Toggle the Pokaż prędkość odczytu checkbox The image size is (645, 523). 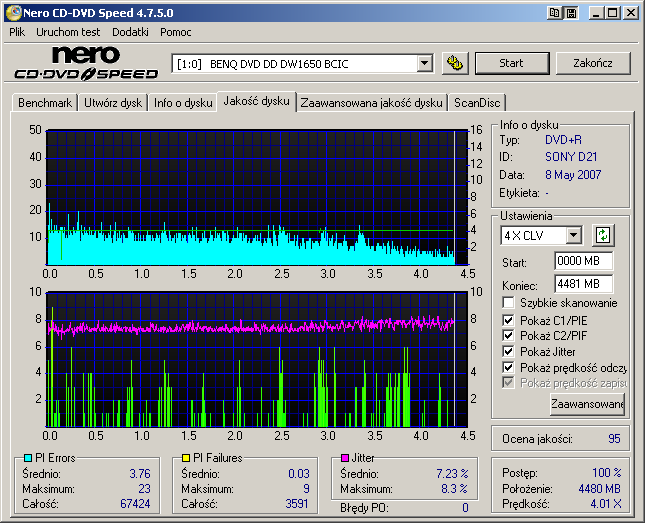(x=508, y=367)
